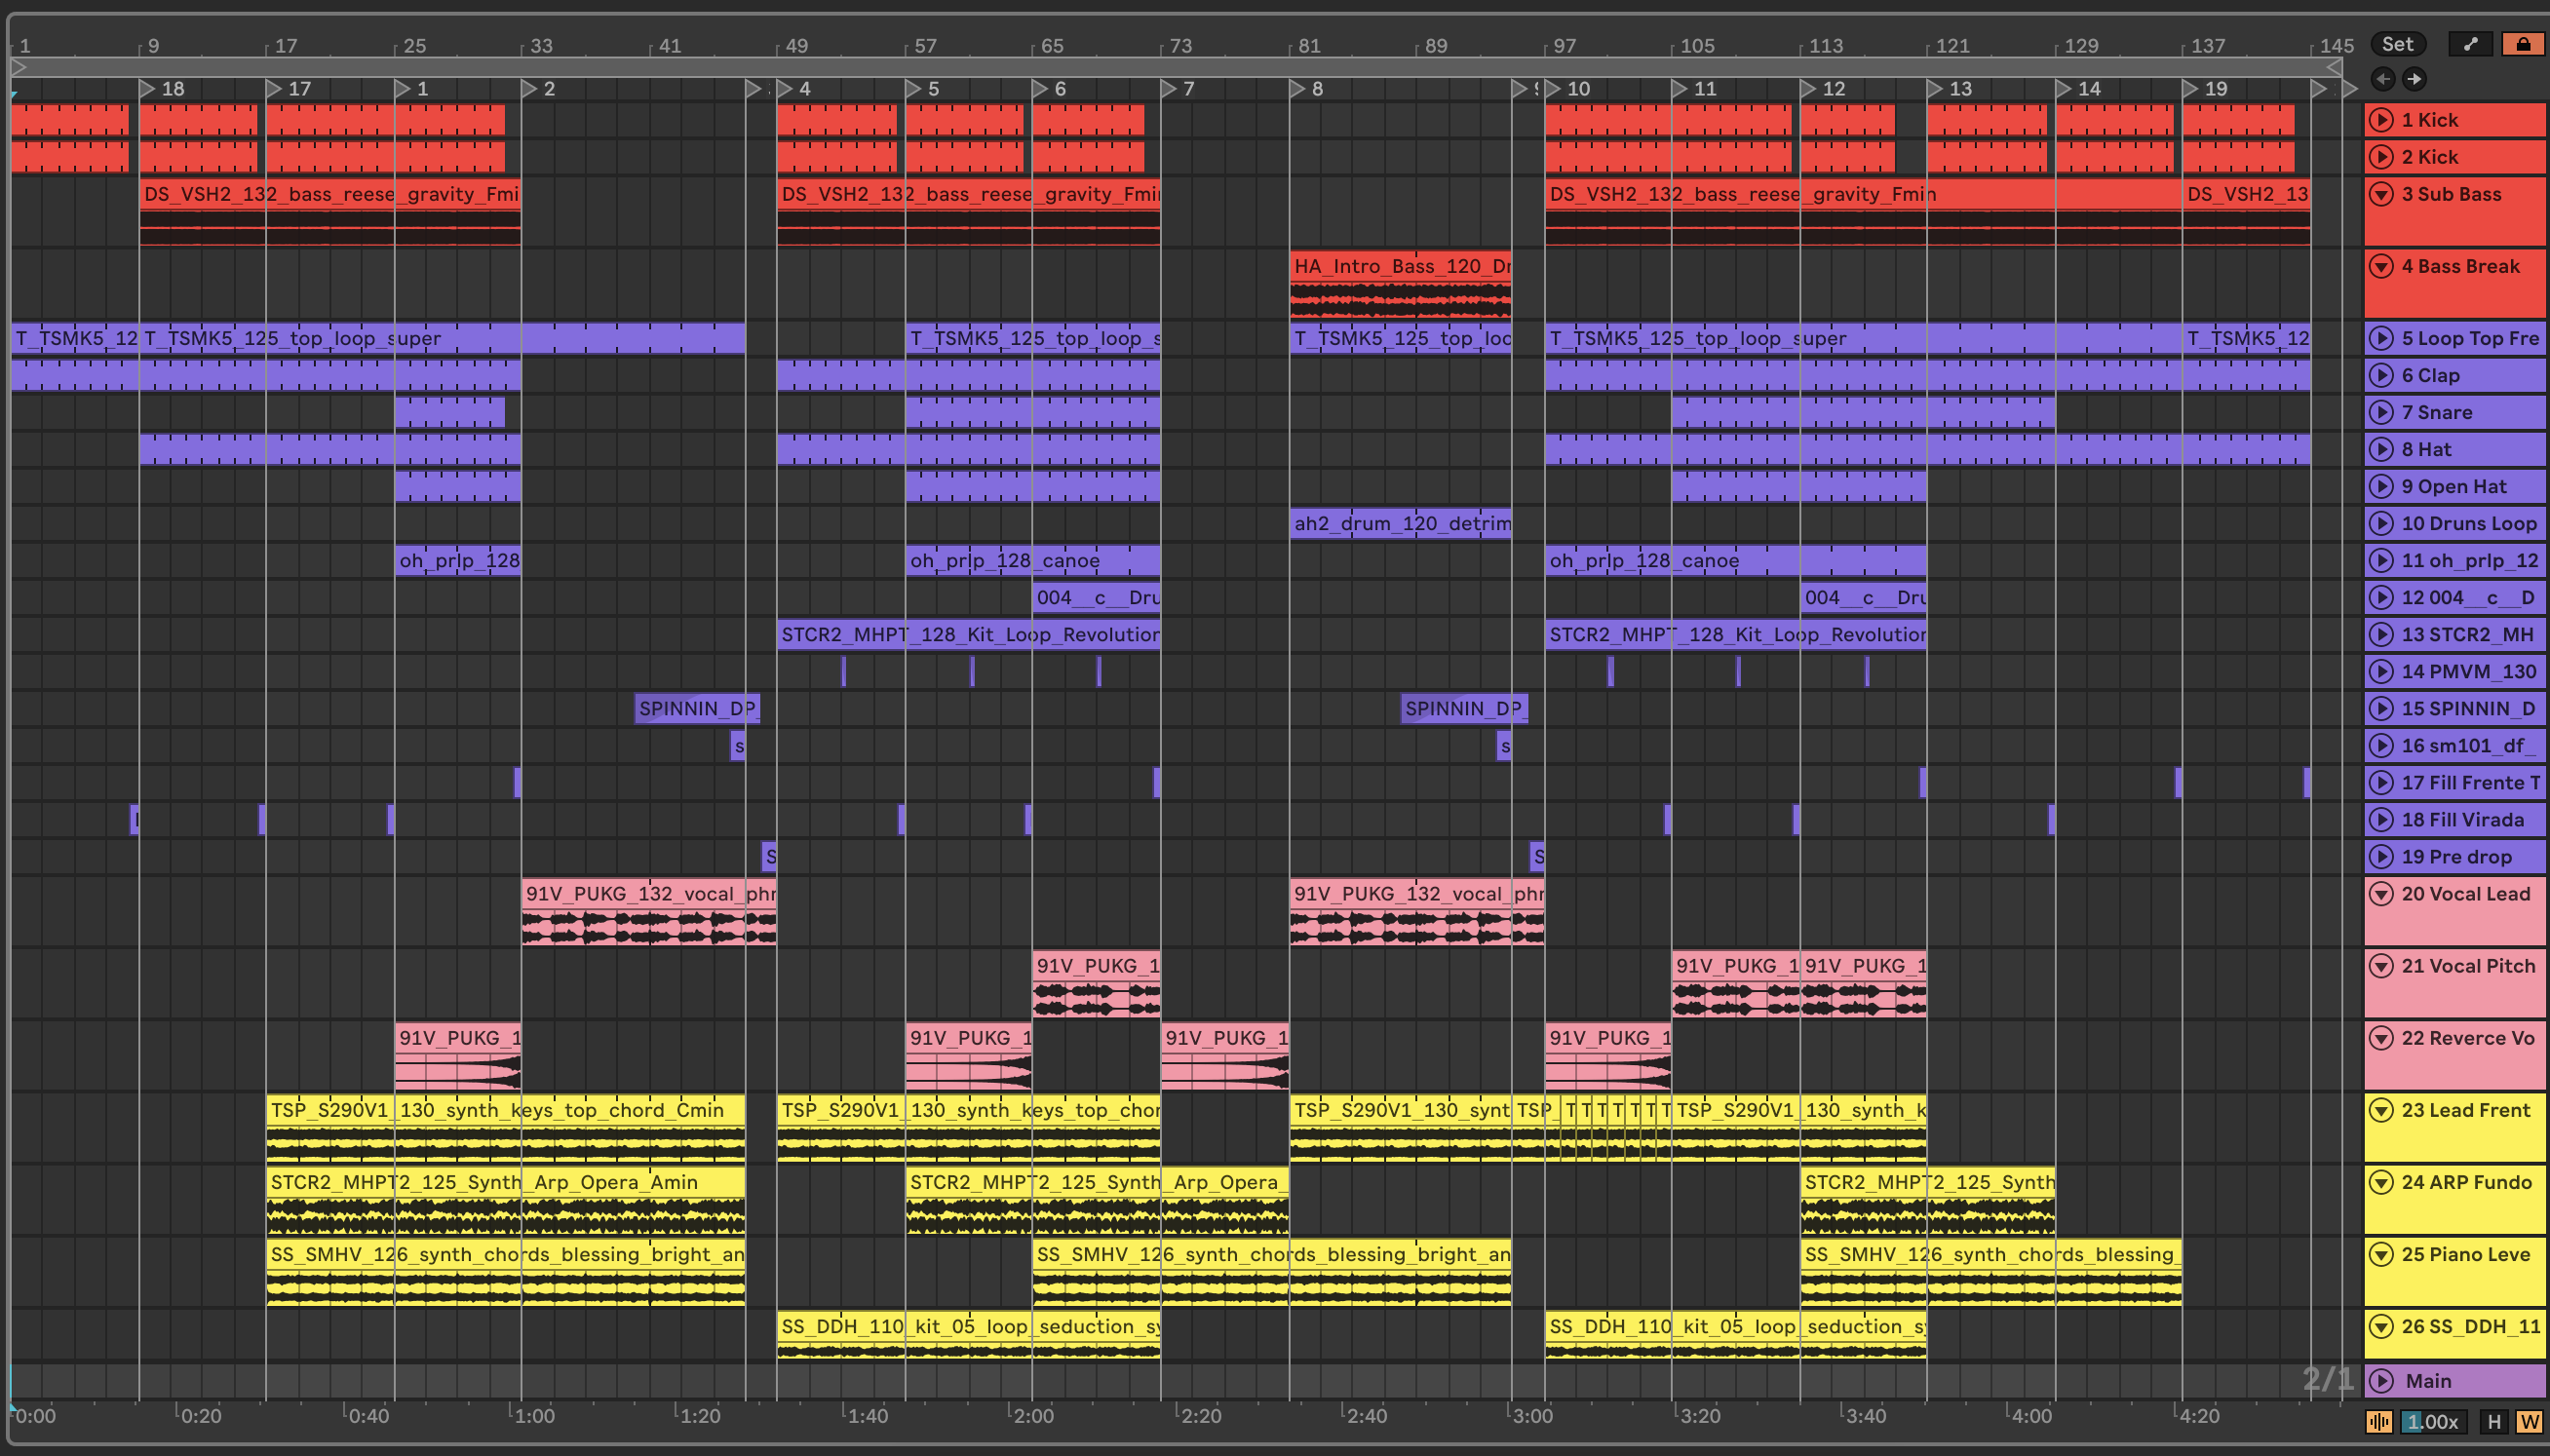Unfold the 6 Clap track

[x=2382, y=376]
